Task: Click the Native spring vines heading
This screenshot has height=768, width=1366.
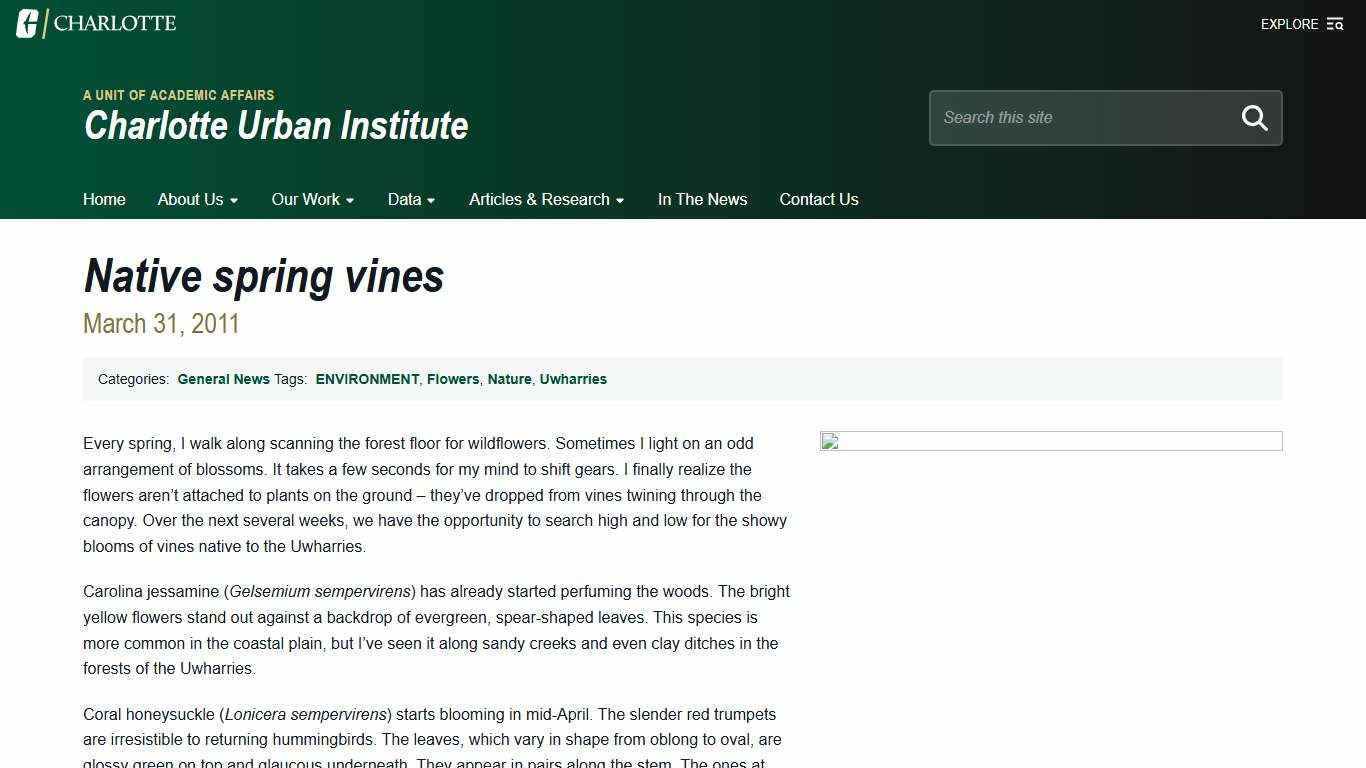Action: tap(264, 277)
